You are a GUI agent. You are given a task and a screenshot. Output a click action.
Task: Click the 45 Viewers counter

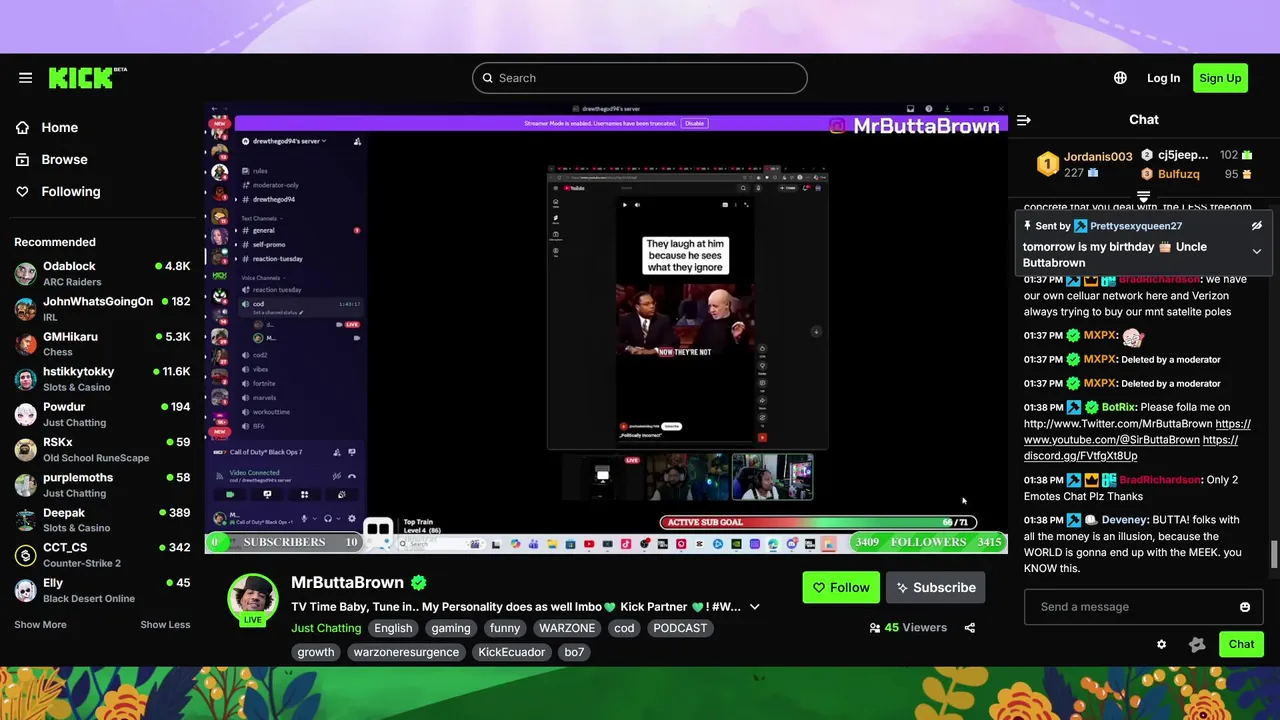[908, 628]
